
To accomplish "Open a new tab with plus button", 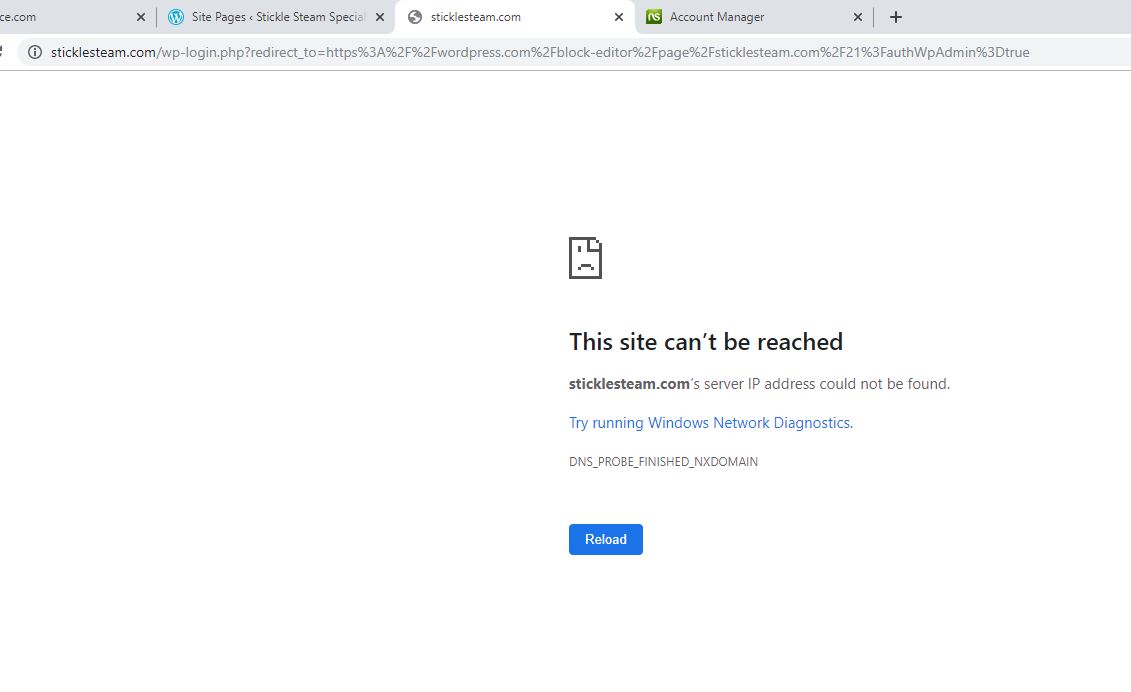I will (896, 17).
